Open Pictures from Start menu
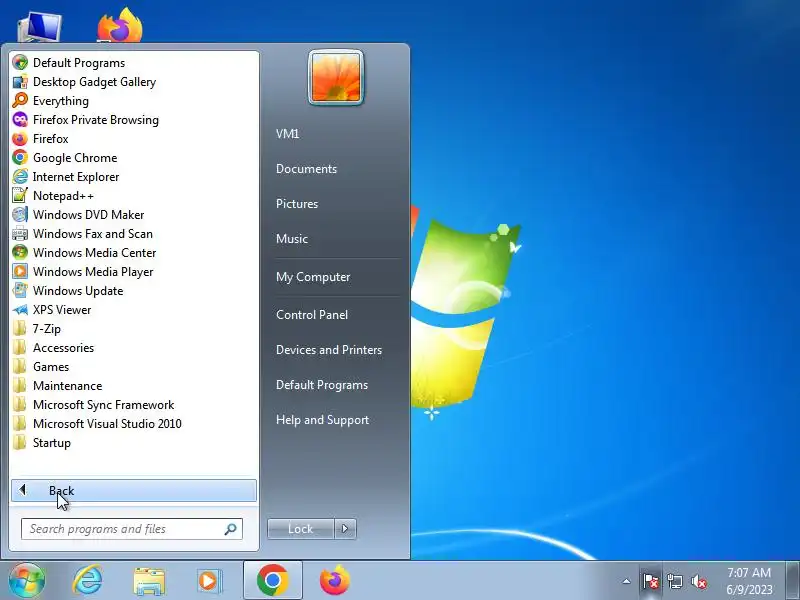800x600 pixels. click(x=297, y=204)
